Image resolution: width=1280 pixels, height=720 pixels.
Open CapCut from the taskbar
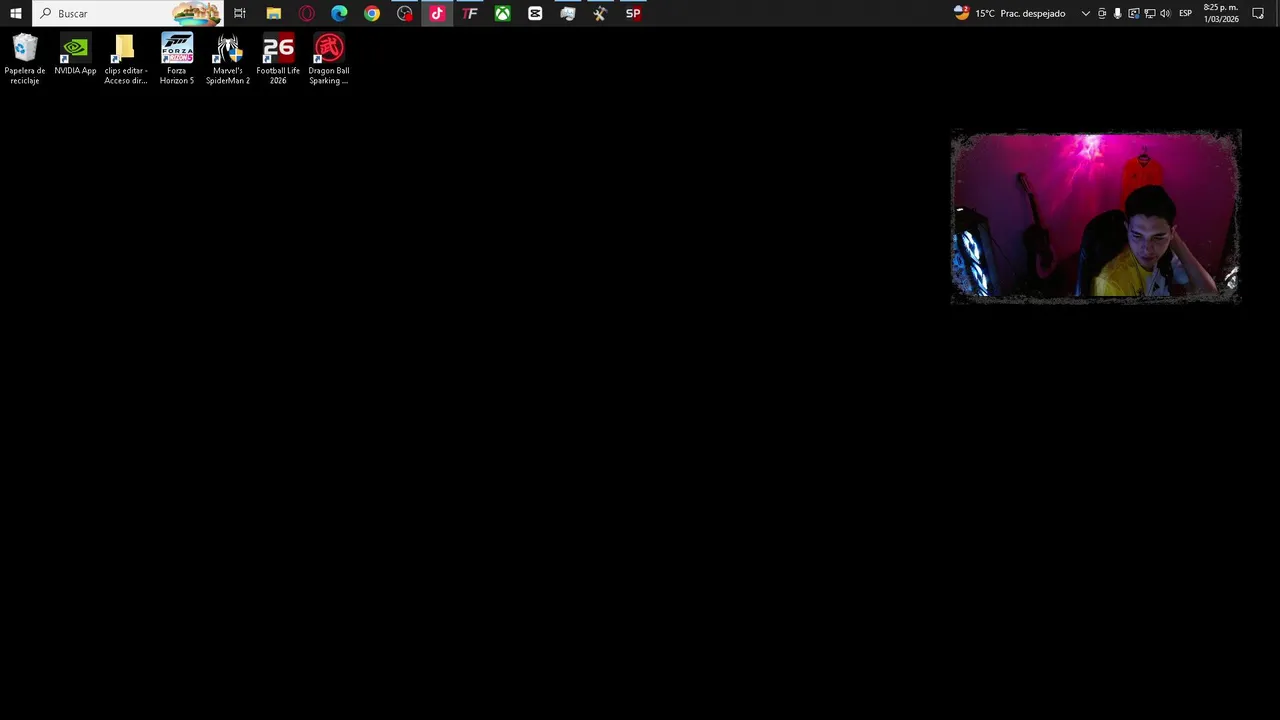pos(535,13)
